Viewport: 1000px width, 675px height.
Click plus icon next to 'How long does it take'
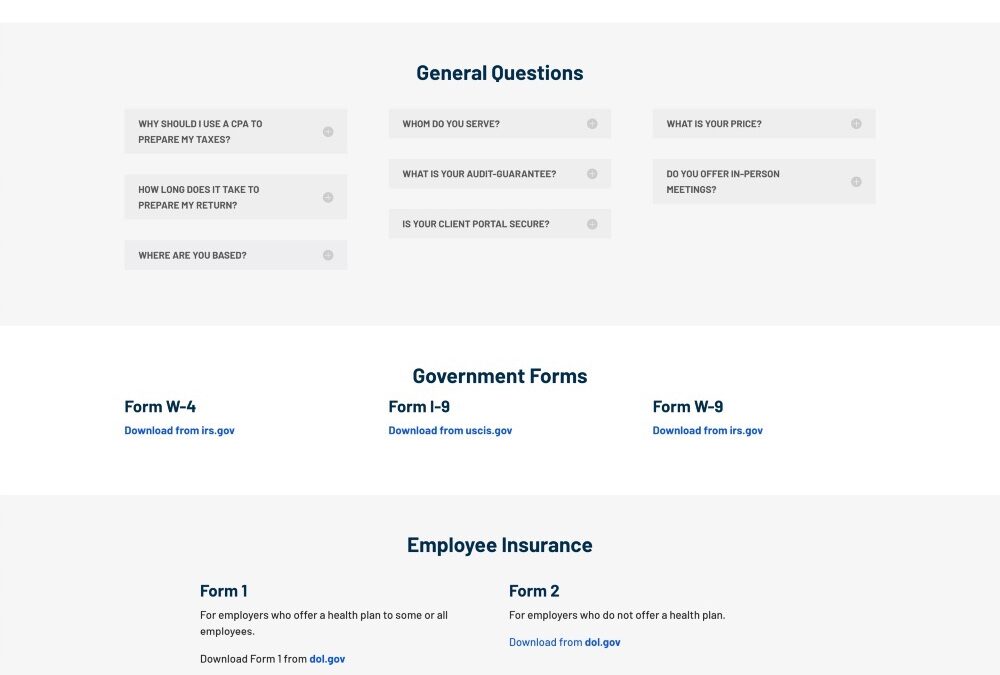tap(328, 198)
